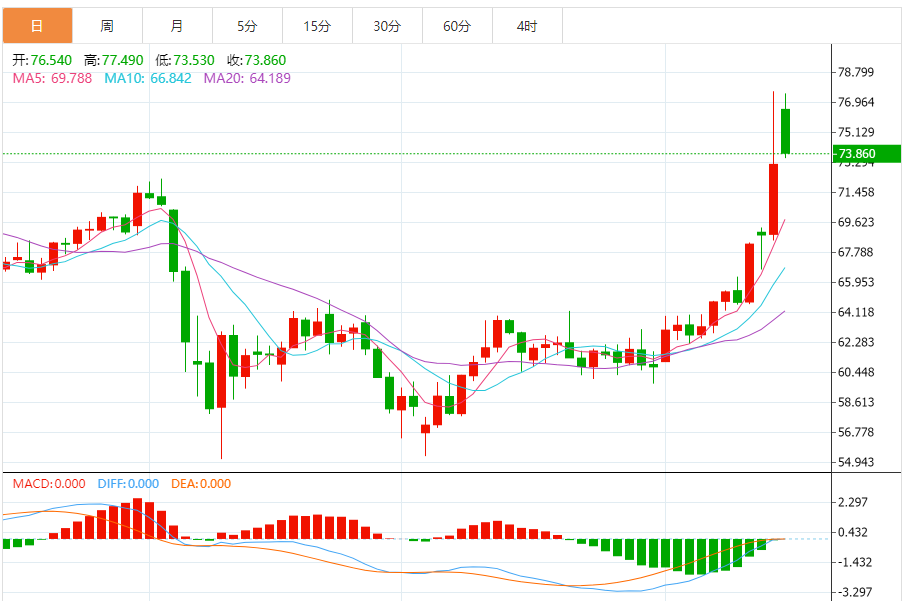Click the 60.448 price axis label

pyautogui.click(x=856, y=373)
